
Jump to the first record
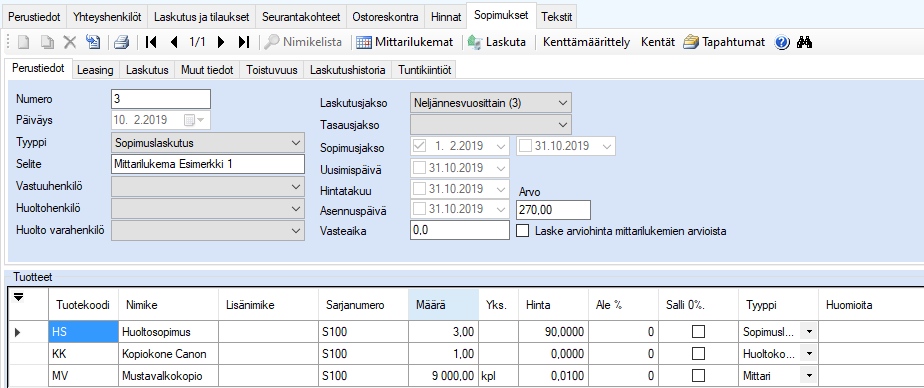(150, 42)
